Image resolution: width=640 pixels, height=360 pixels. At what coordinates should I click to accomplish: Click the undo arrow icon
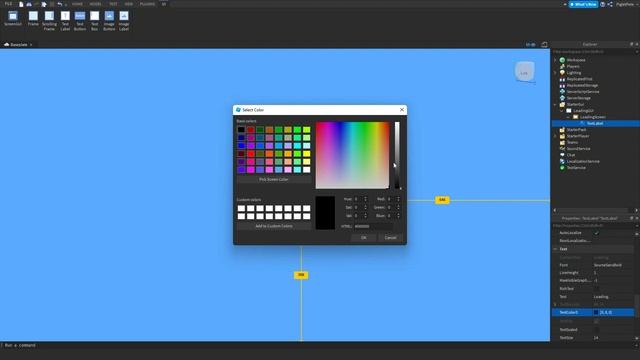[60, 4]
